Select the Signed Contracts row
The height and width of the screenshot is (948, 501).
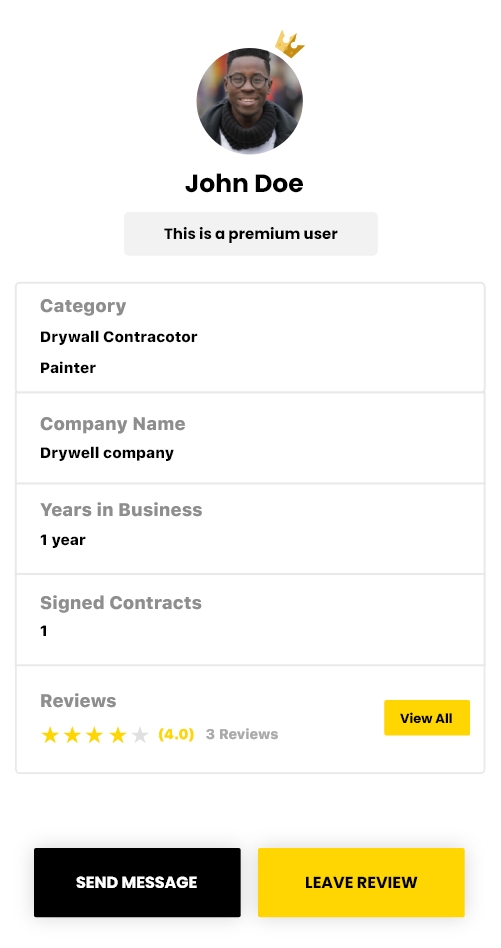250,620
